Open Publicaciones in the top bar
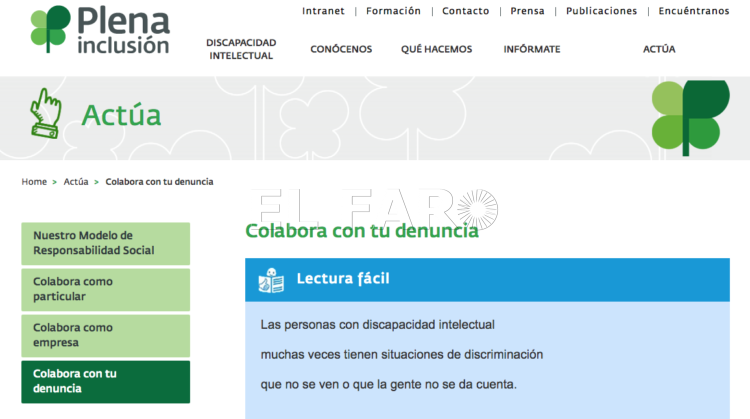 pos(601,11)
